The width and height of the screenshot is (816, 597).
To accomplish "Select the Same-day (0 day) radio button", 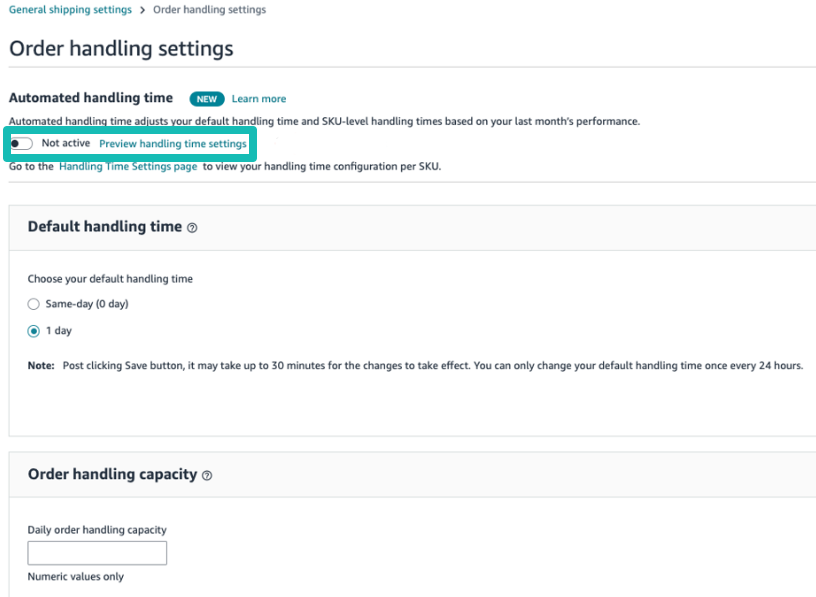I will pyautogui.click(x=33, y=304).
